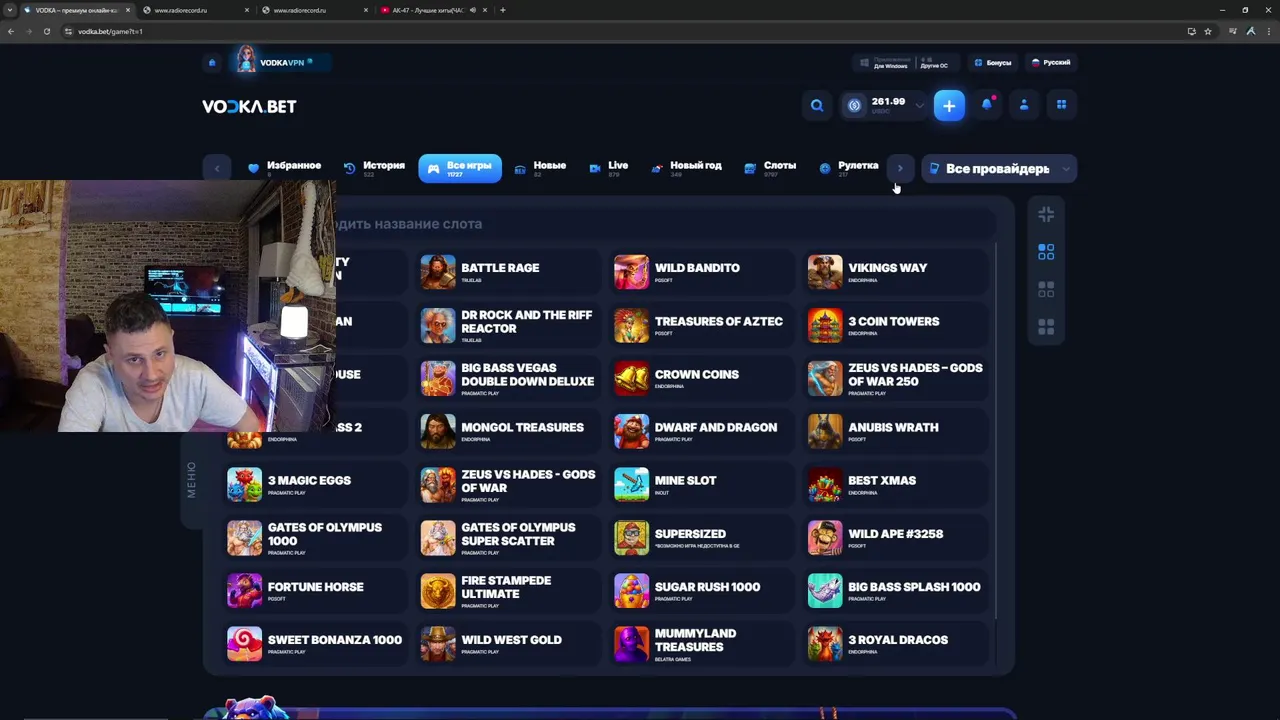
Task: Open notifications via the bell icon
Action: point(987,104)
